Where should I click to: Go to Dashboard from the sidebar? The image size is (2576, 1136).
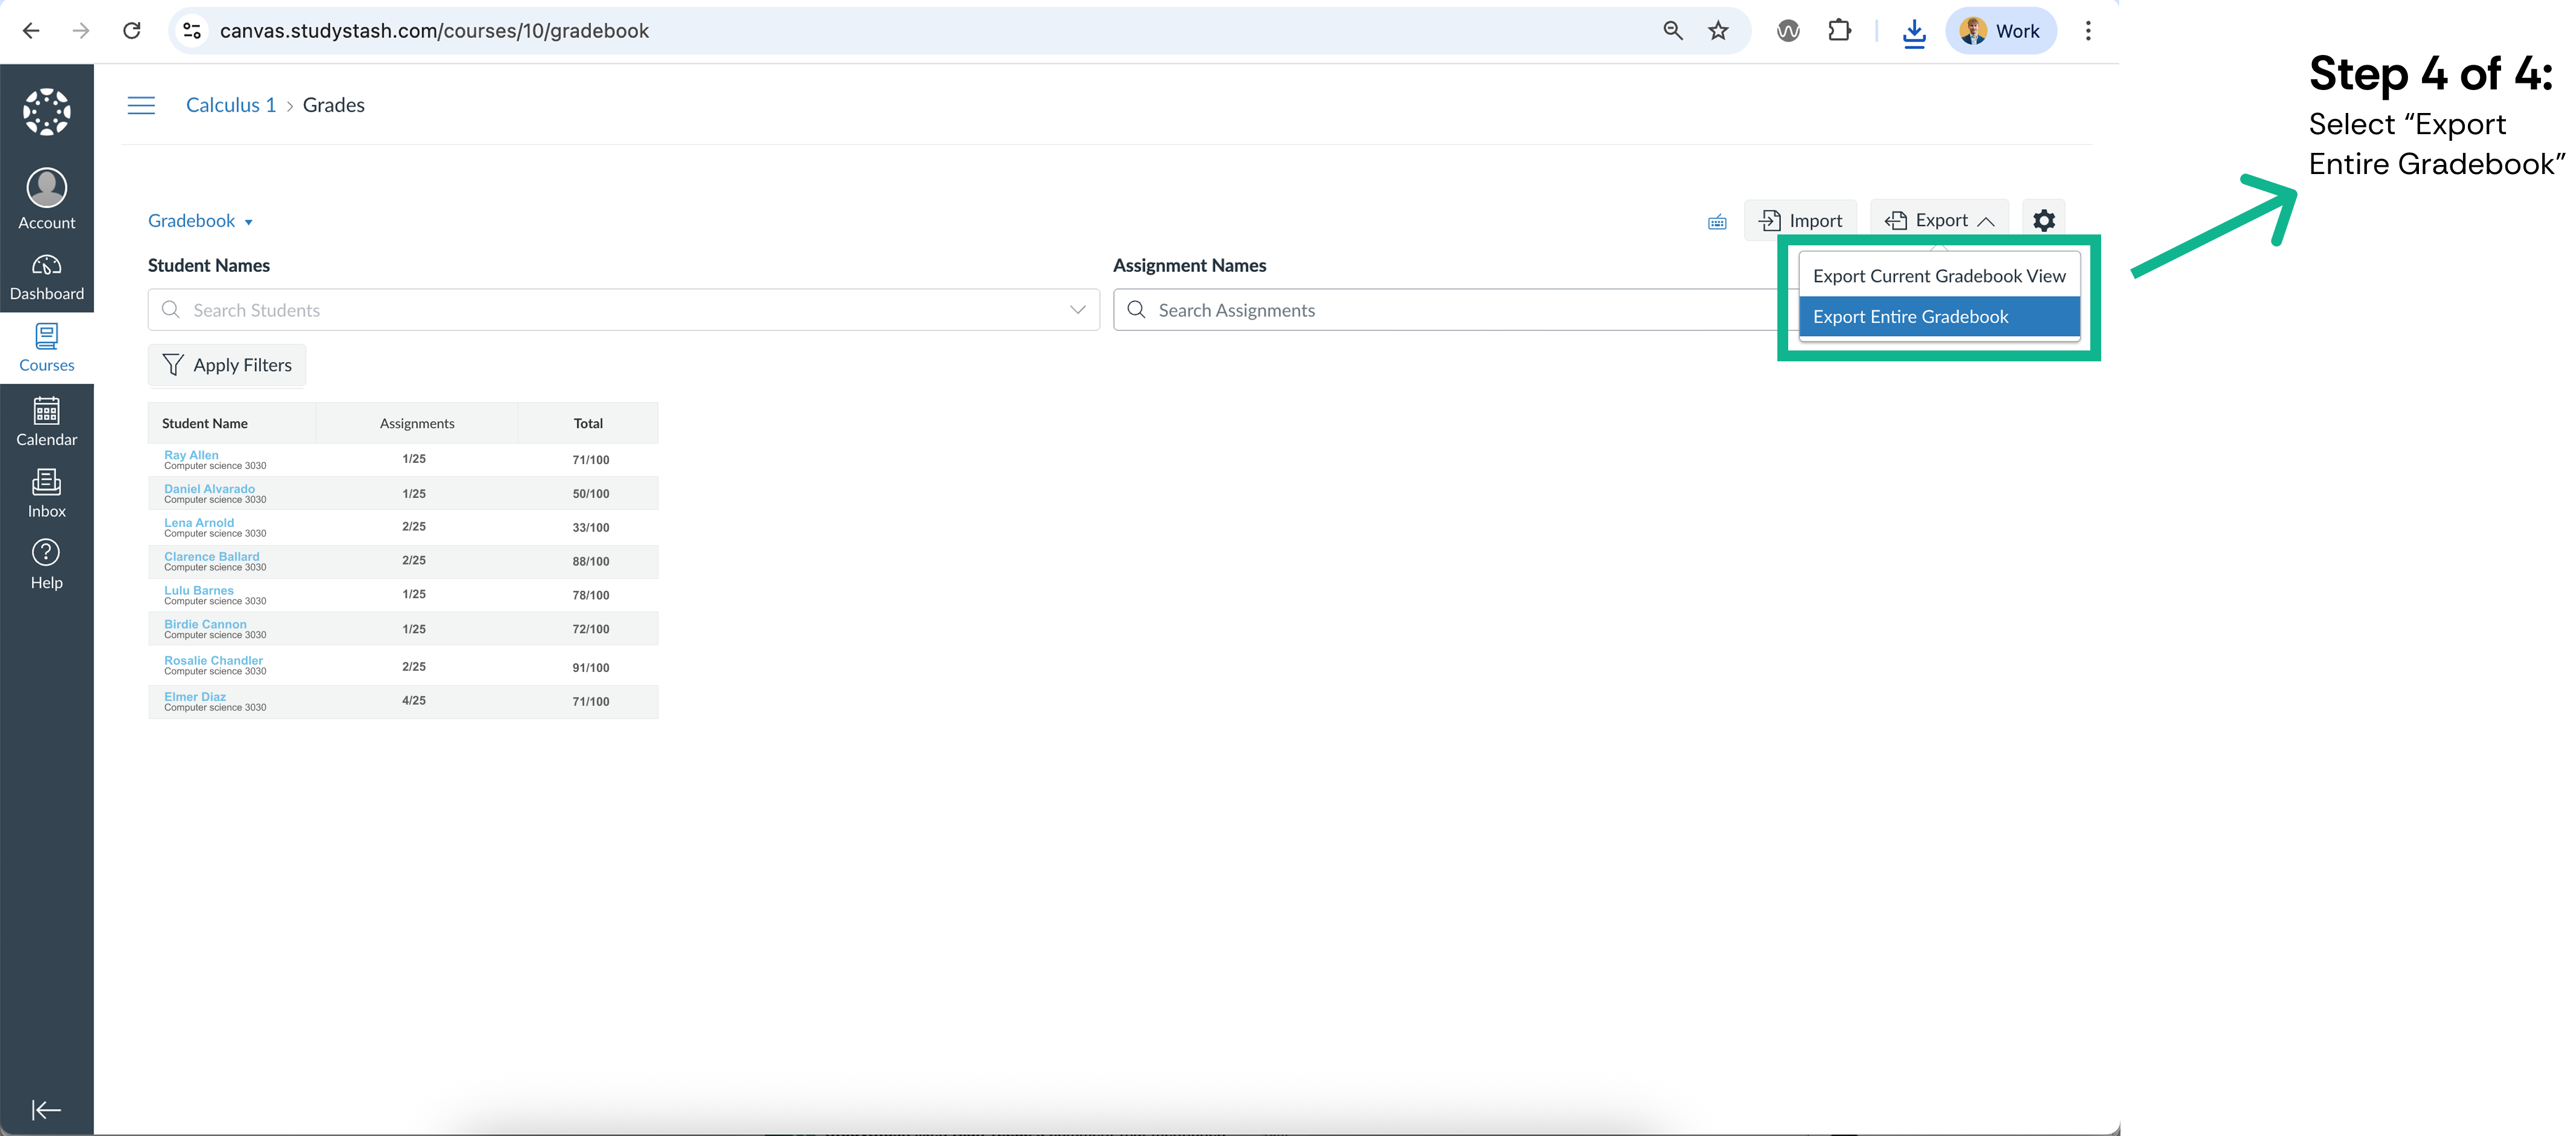click(x=46, y=277)
